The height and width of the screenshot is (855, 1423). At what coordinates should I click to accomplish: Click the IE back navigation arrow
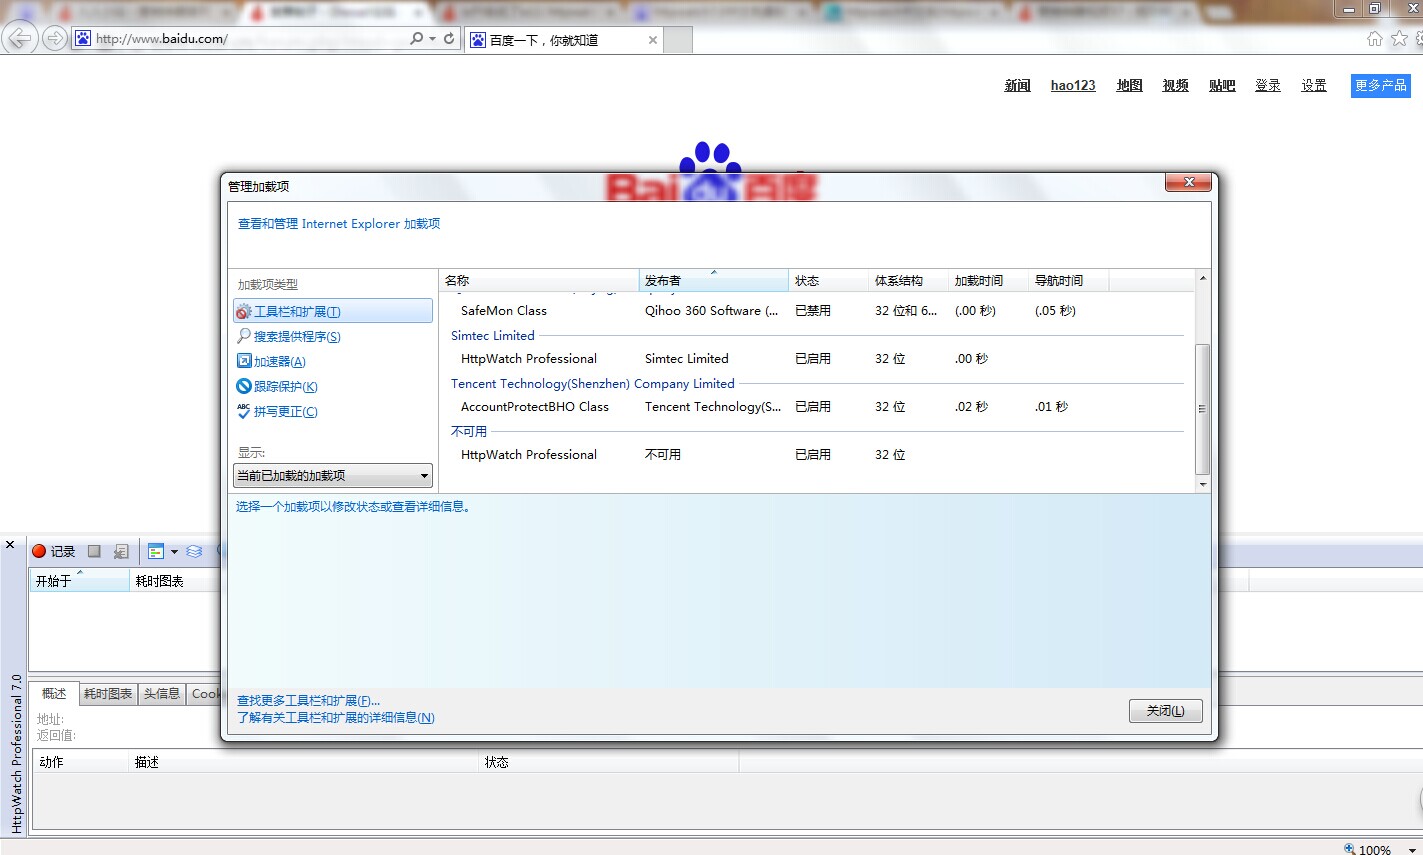point(19,39)
